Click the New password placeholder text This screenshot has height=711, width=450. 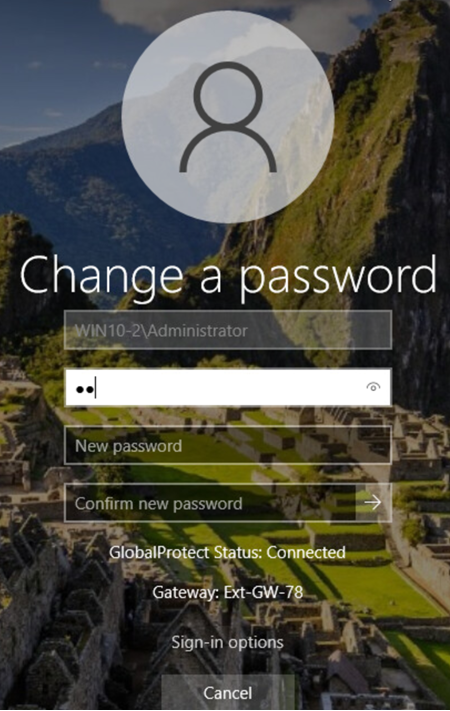click(128, 446)
